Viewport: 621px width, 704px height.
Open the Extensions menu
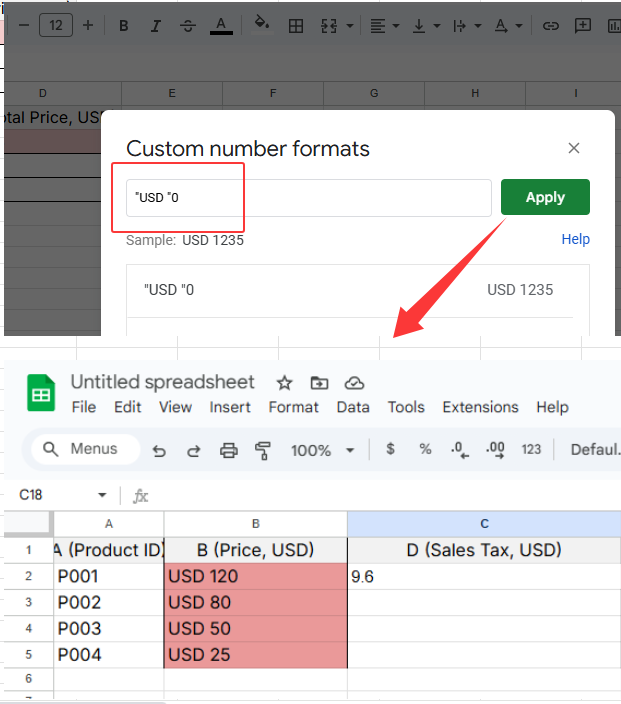(480, 407)
